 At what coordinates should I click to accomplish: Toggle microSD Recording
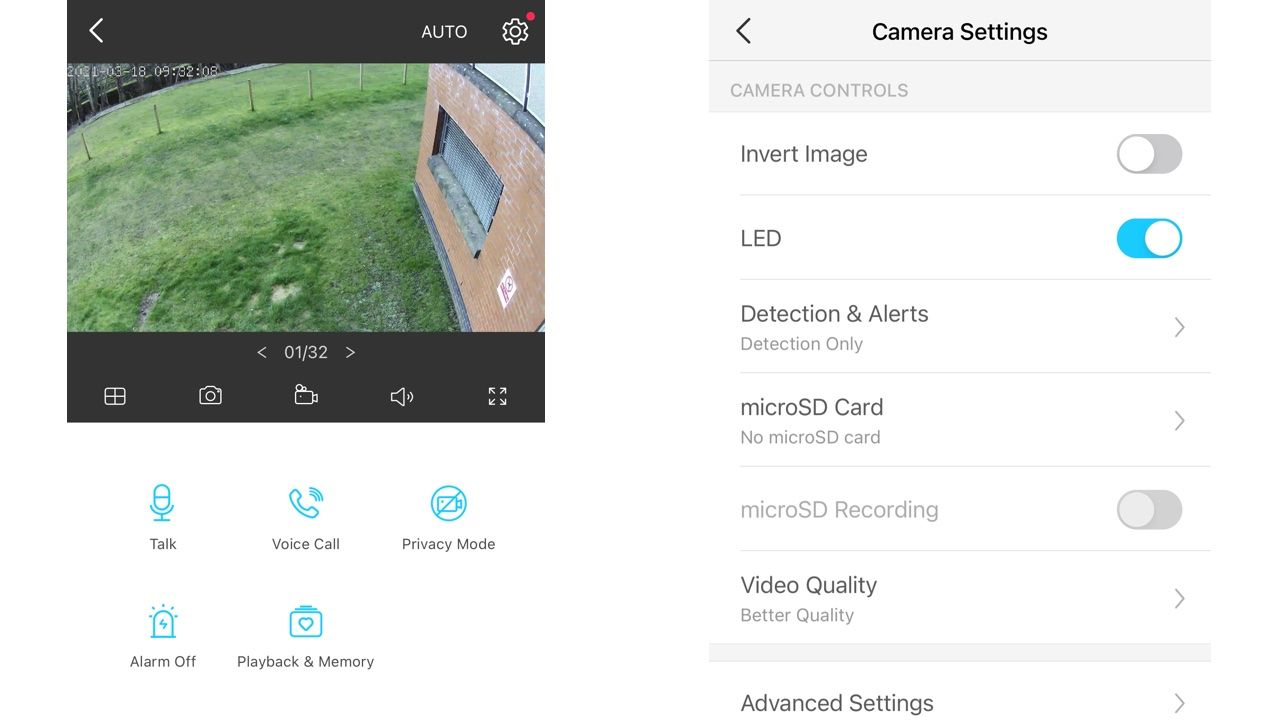pyautogui.click(x=1148, y=509)
